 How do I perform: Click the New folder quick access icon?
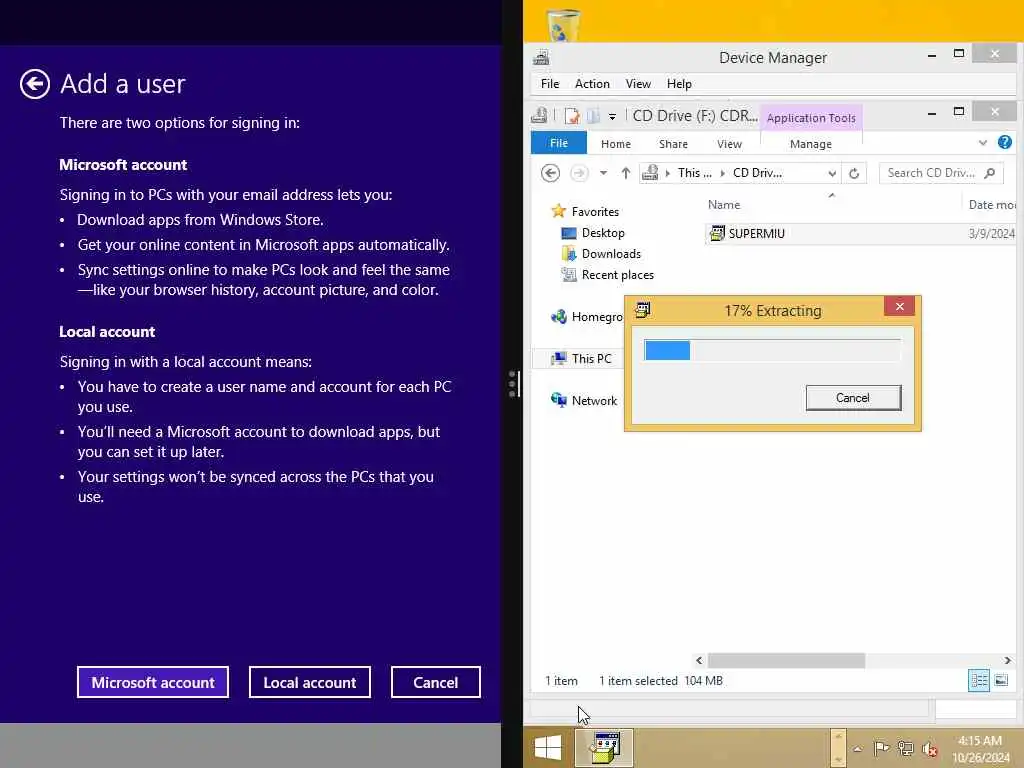(x=593, y=116)
